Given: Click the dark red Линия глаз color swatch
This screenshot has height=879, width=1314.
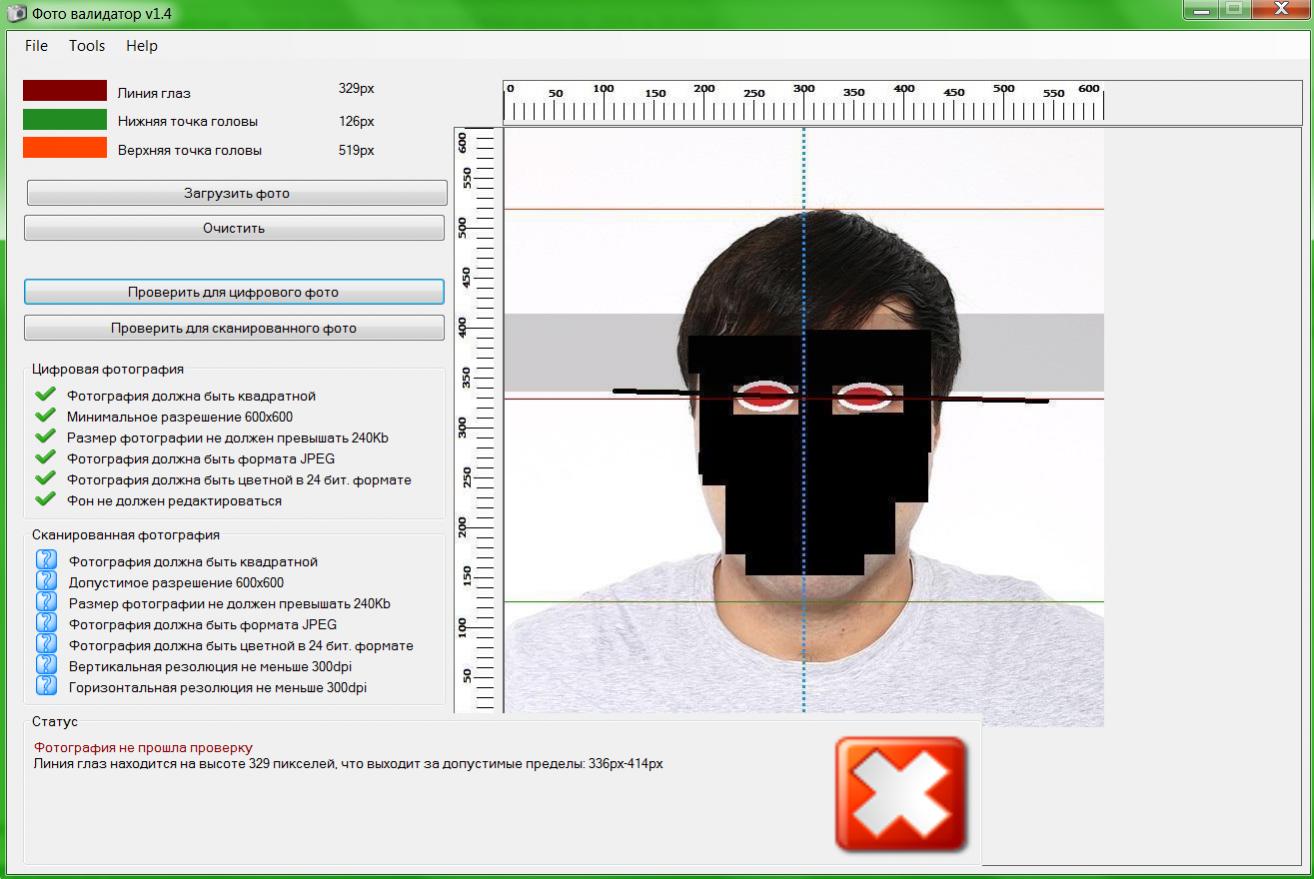Looking at the screenshot, I should point(65,91).
